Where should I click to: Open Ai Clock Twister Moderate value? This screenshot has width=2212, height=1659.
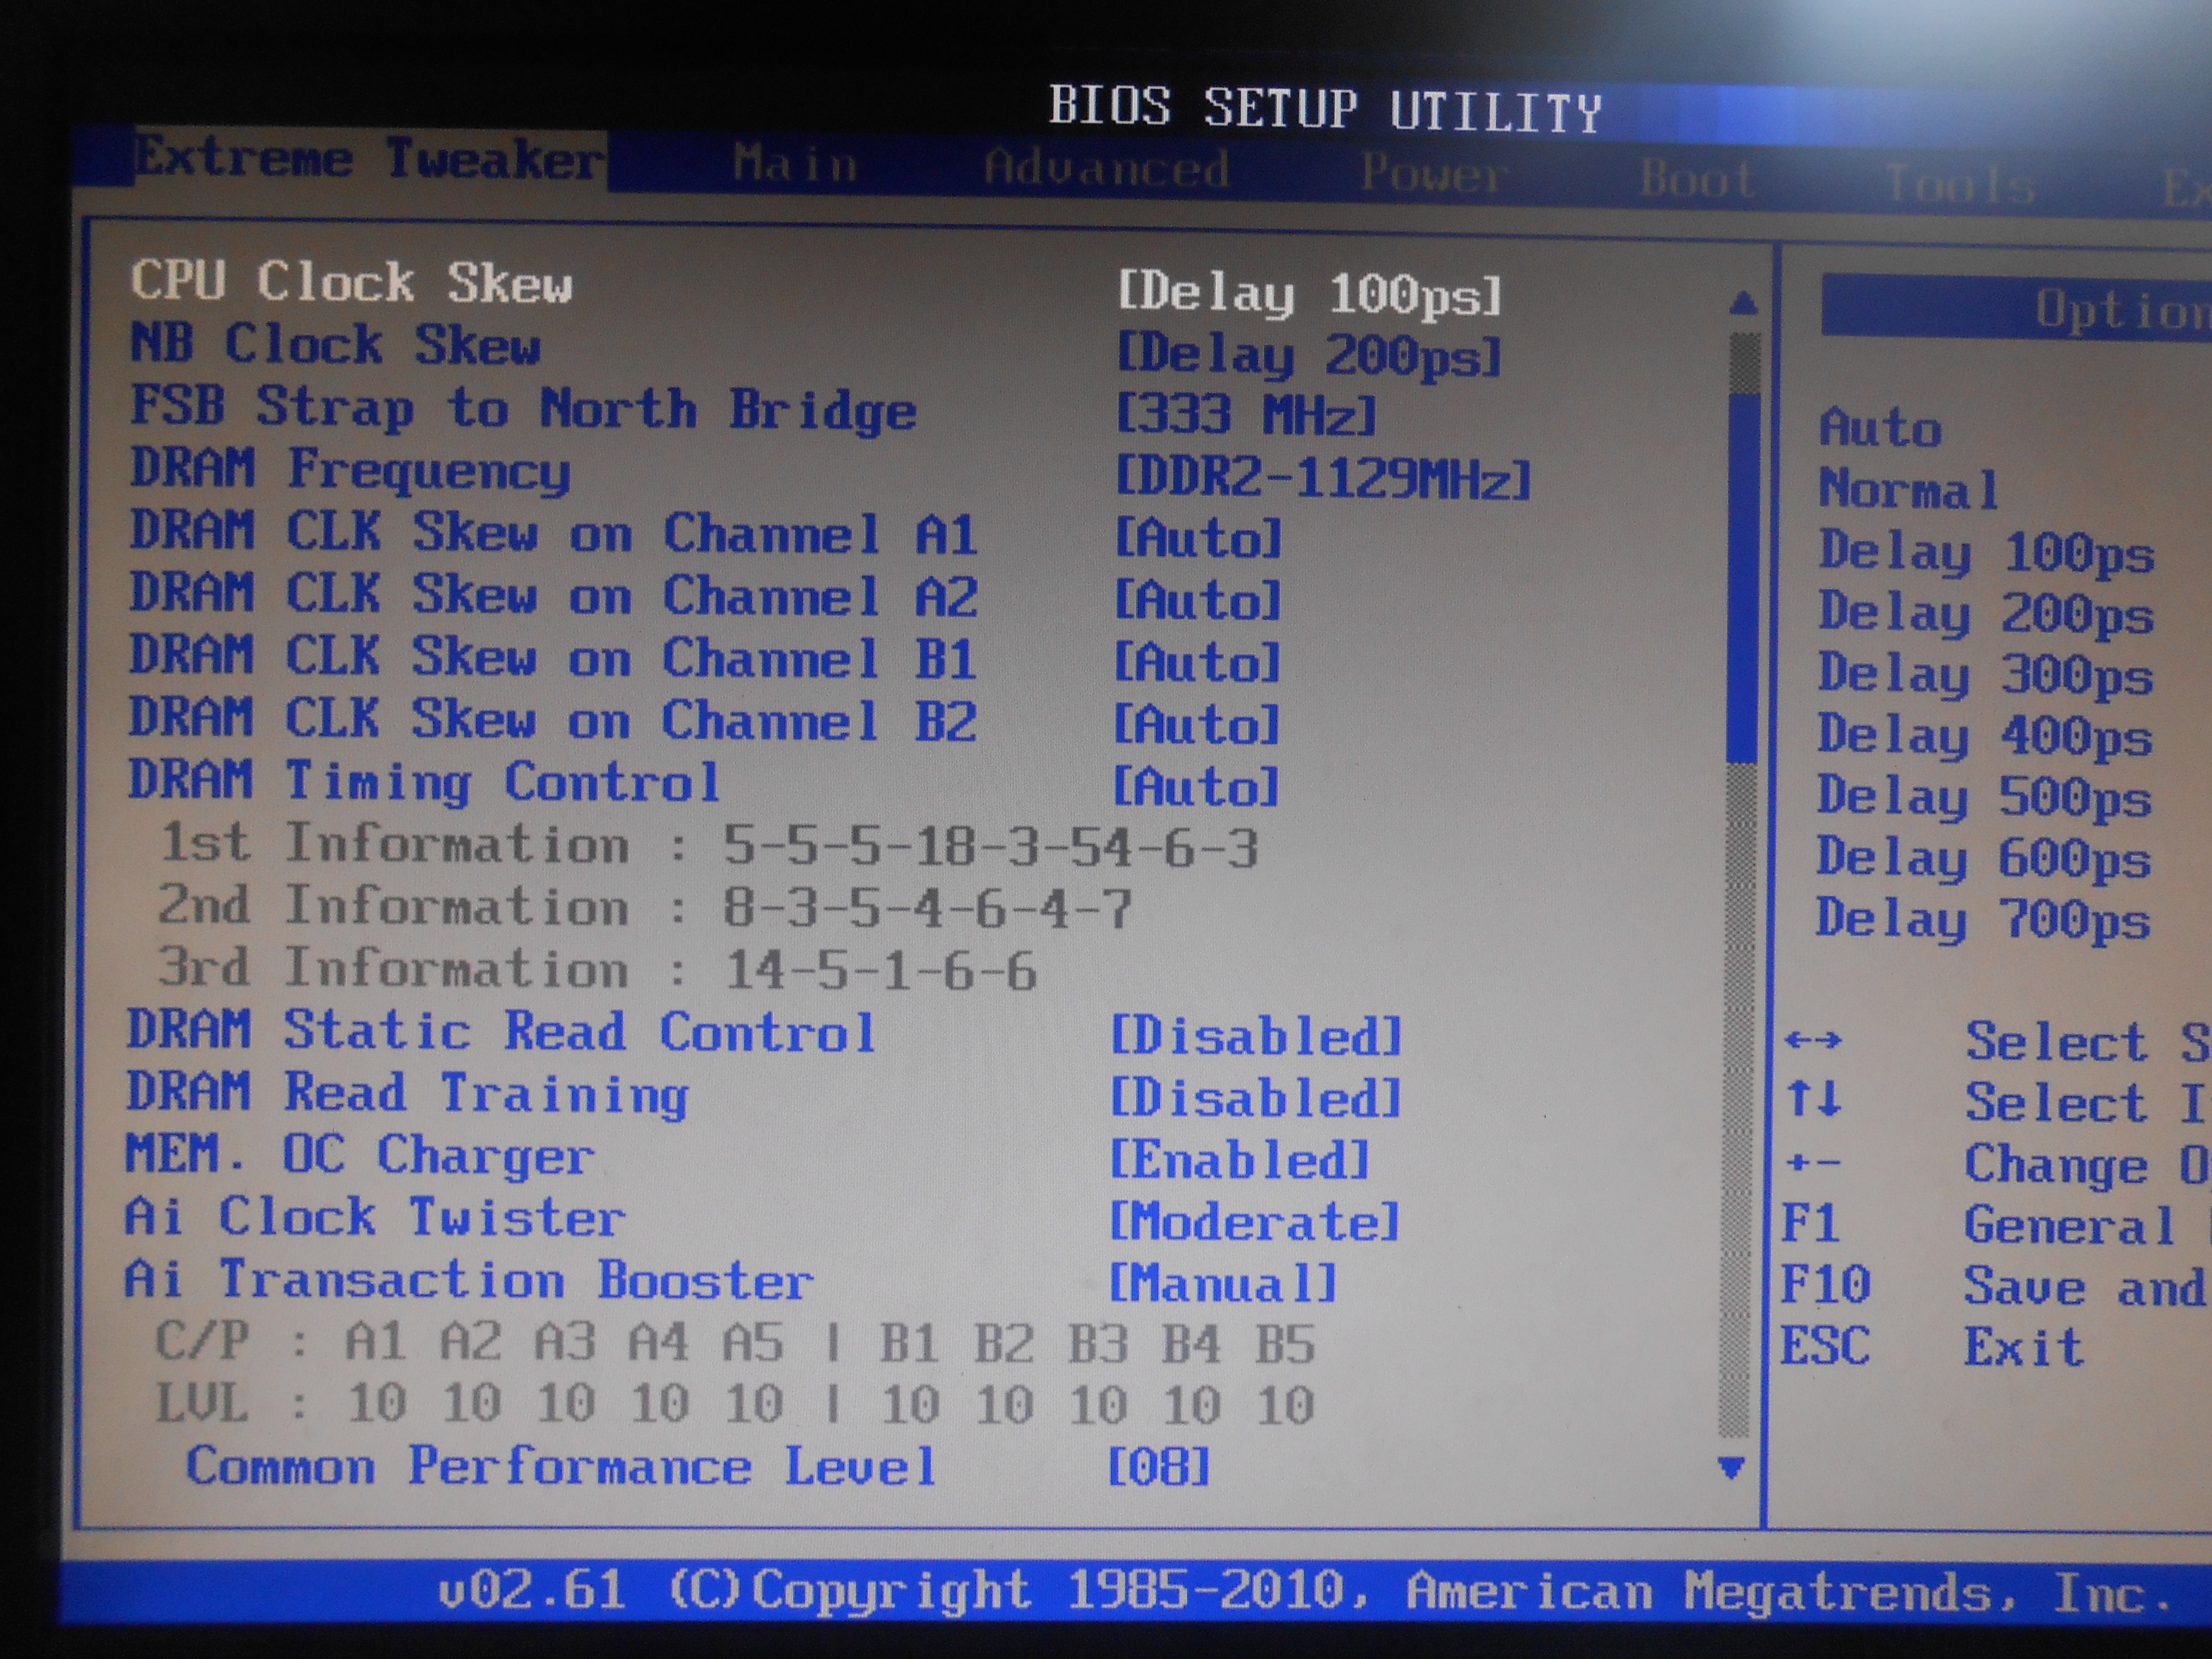(1254, 1222)
